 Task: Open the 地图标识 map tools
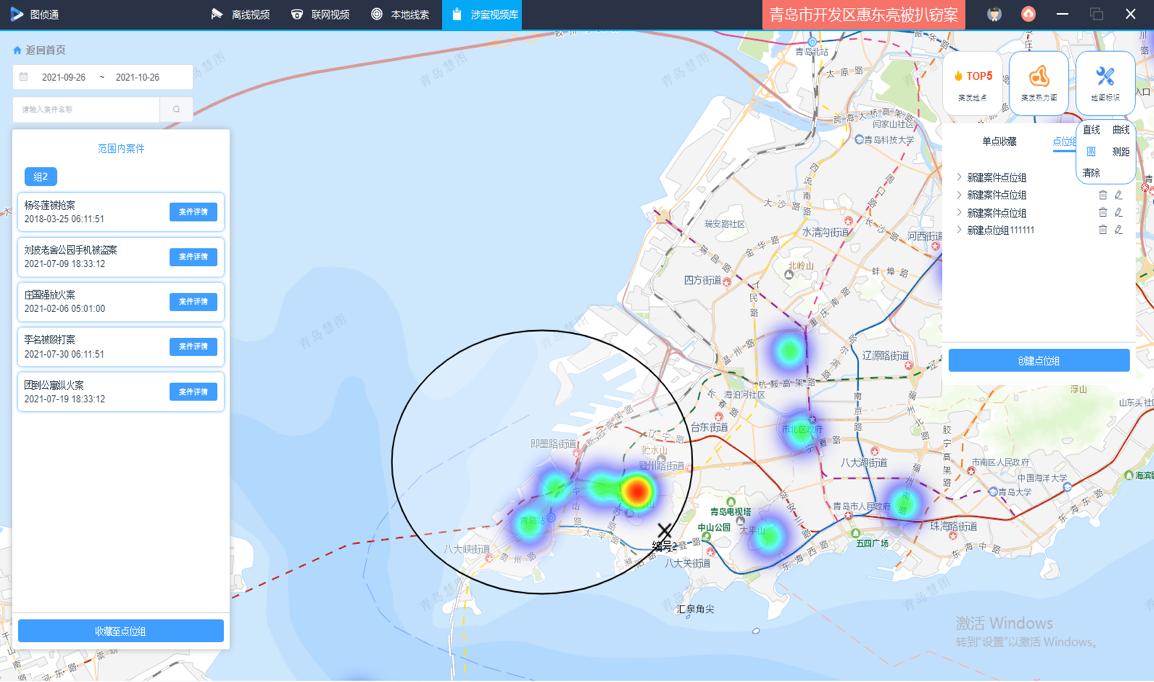click(1105, 83)
